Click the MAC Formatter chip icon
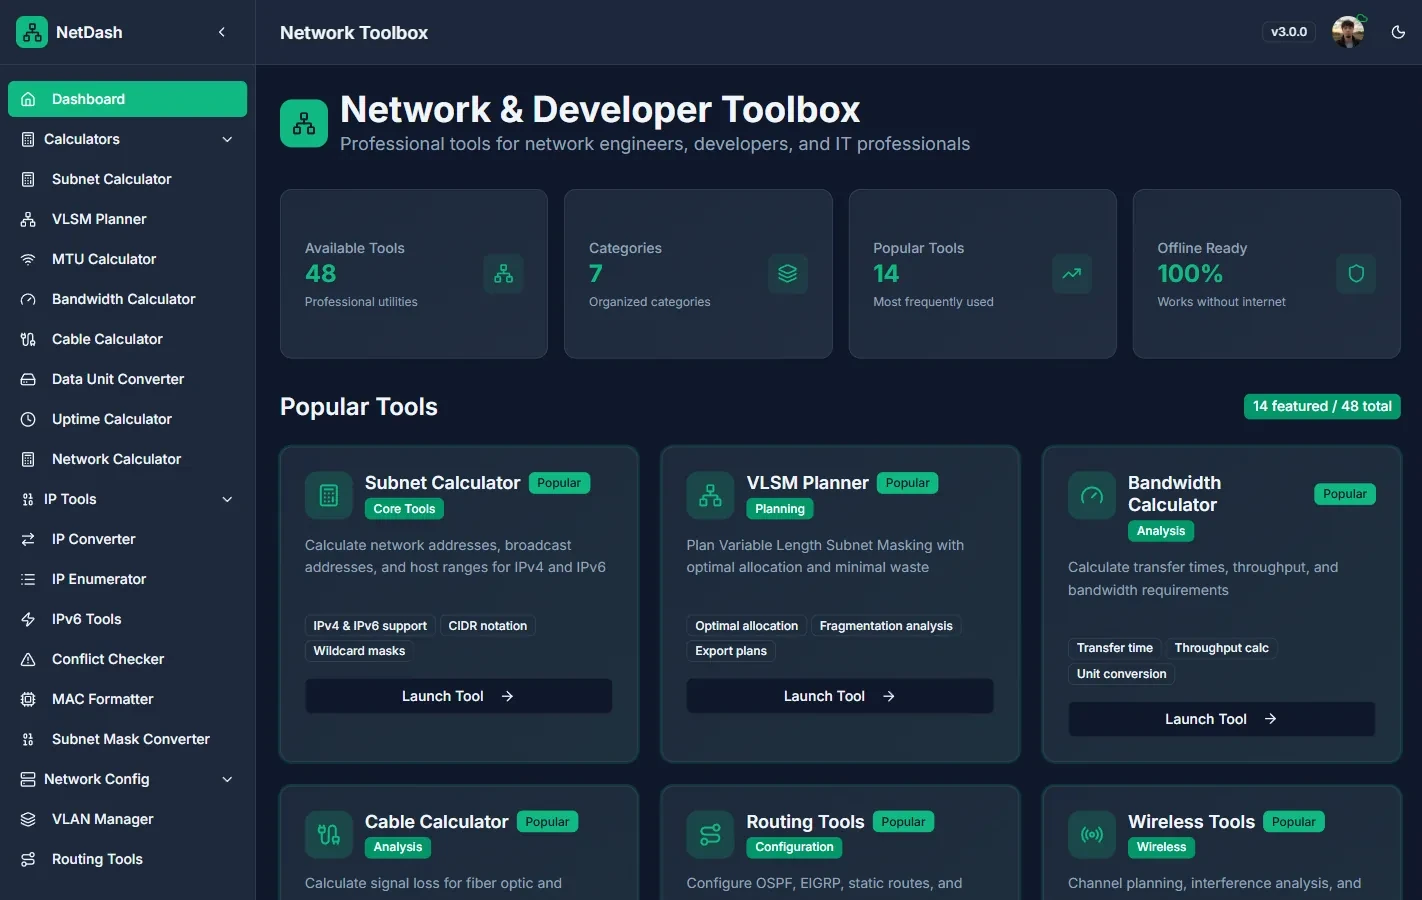The height and width of the screenshot is (900, 1422). click(x=28, y=699)
